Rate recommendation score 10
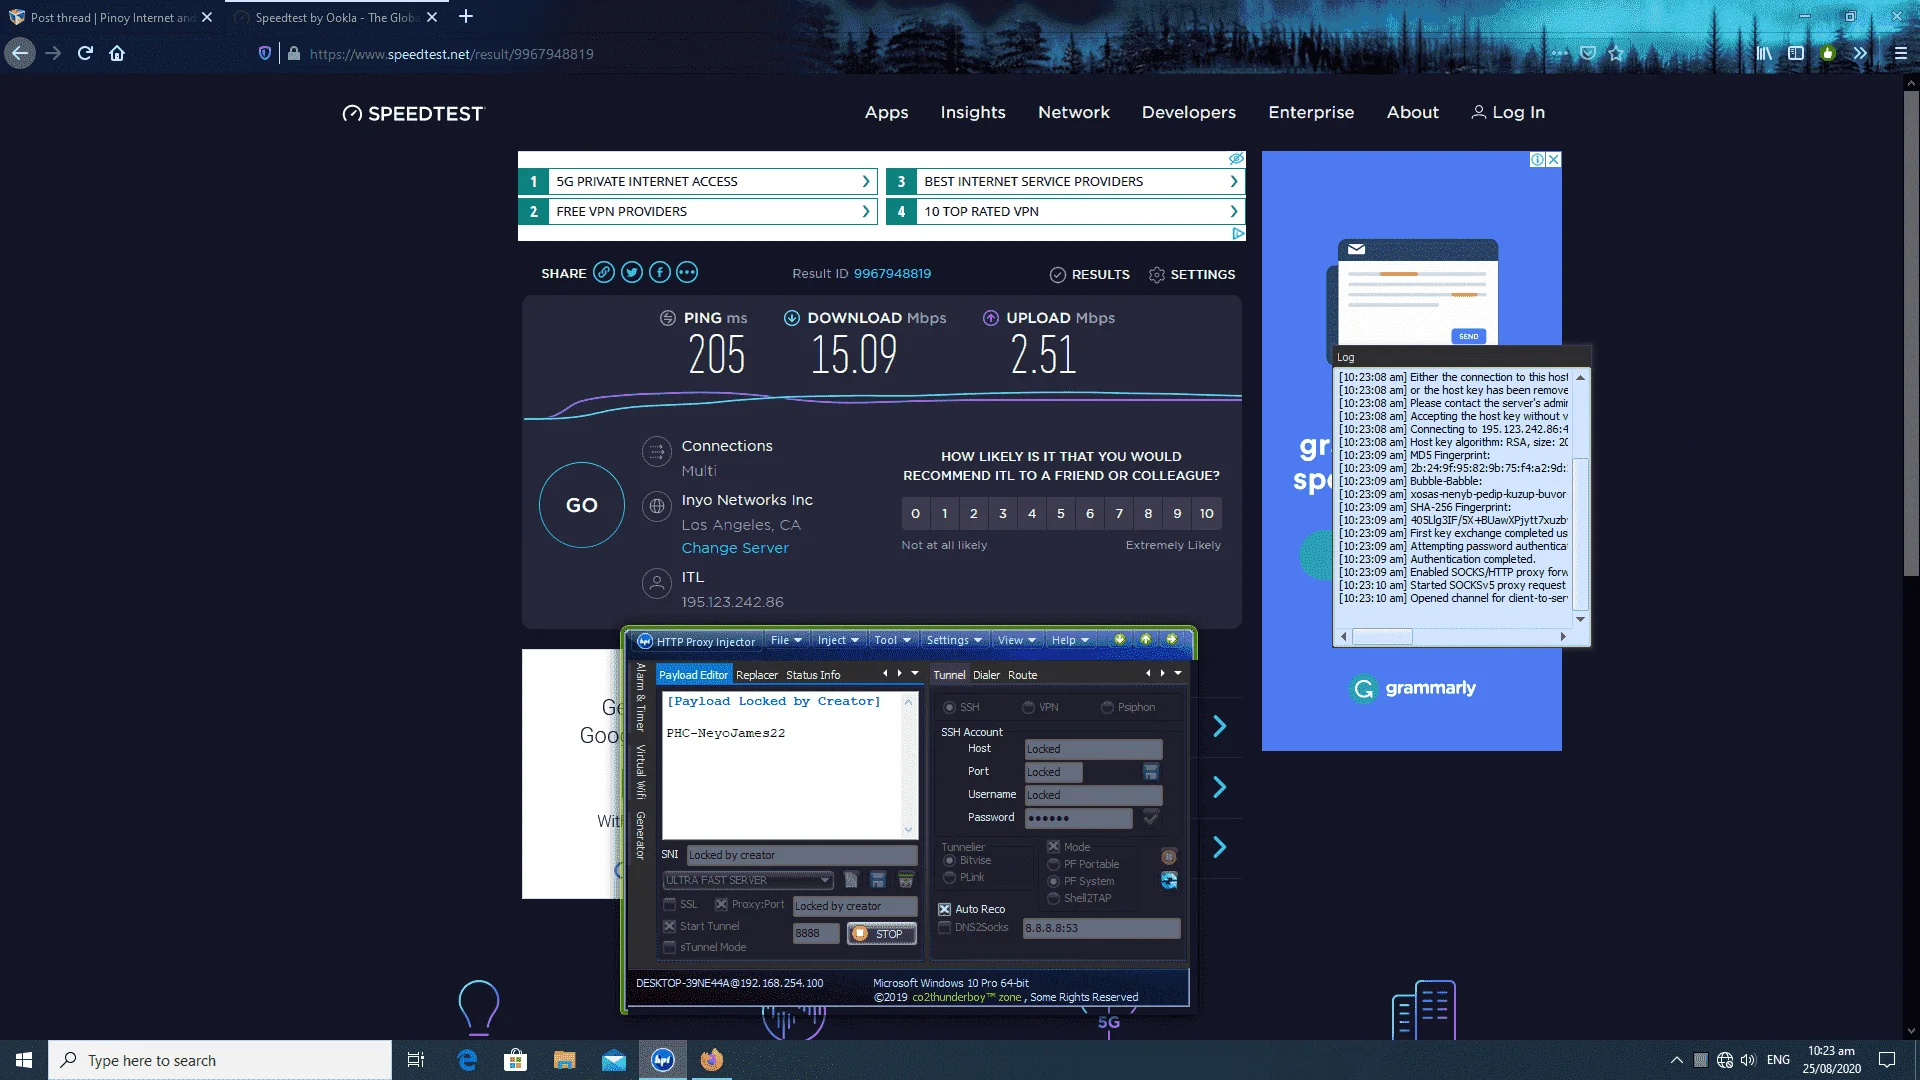 [x=1207, y=513]
